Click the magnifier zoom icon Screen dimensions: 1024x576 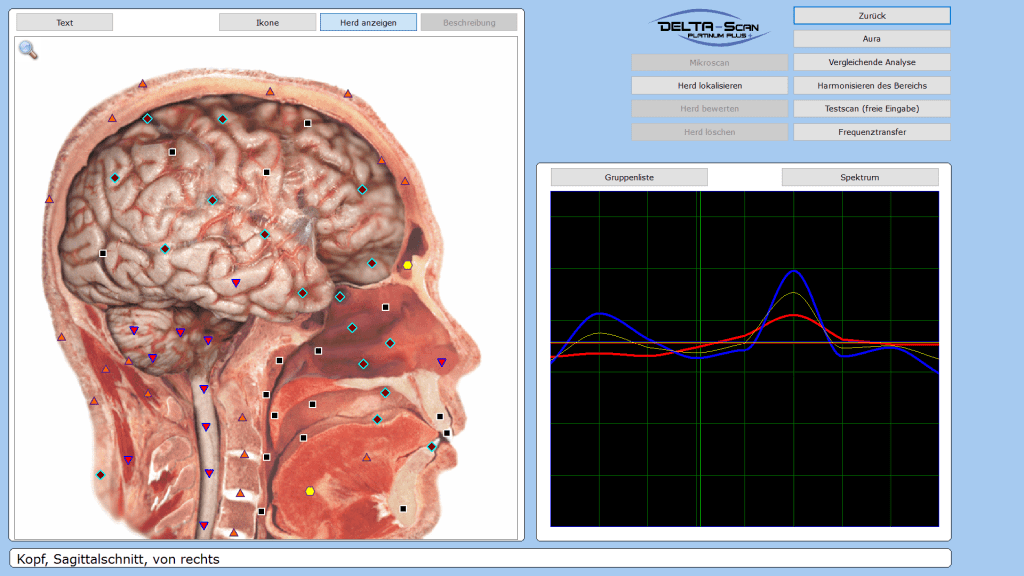point(28,50)
